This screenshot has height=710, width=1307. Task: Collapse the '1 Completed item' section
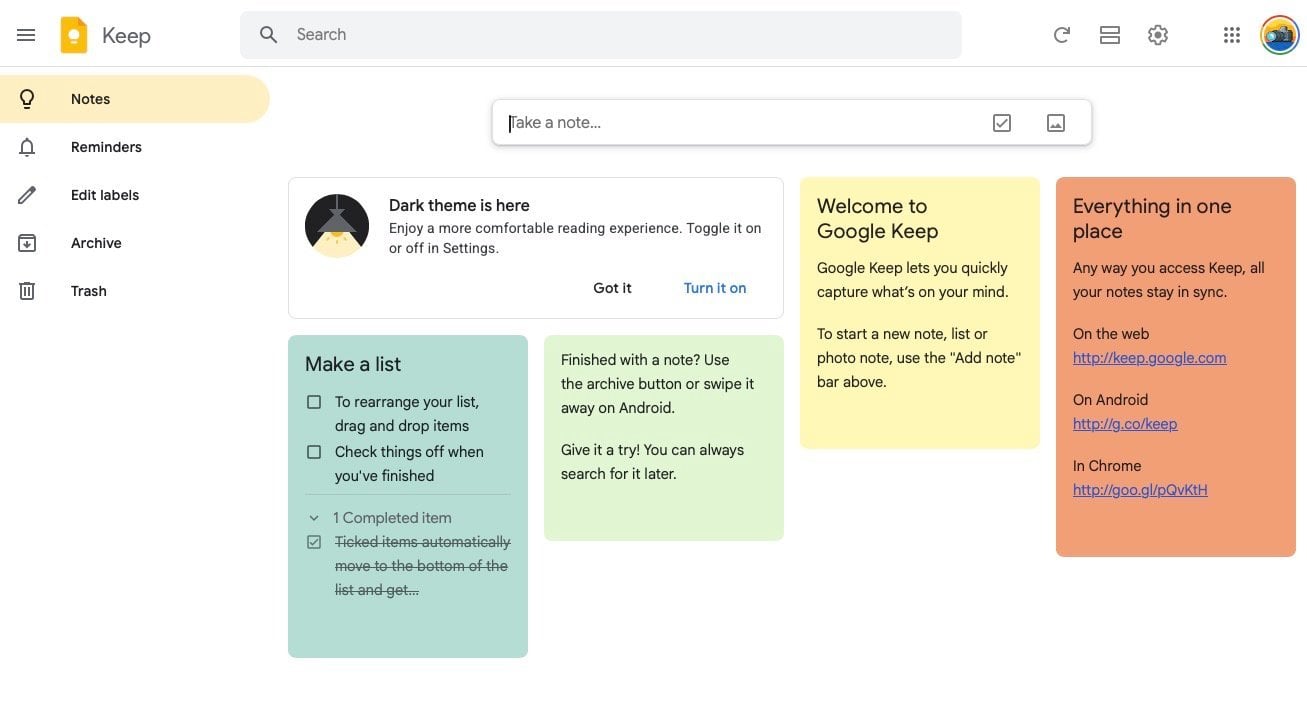(x=314, y=517)
